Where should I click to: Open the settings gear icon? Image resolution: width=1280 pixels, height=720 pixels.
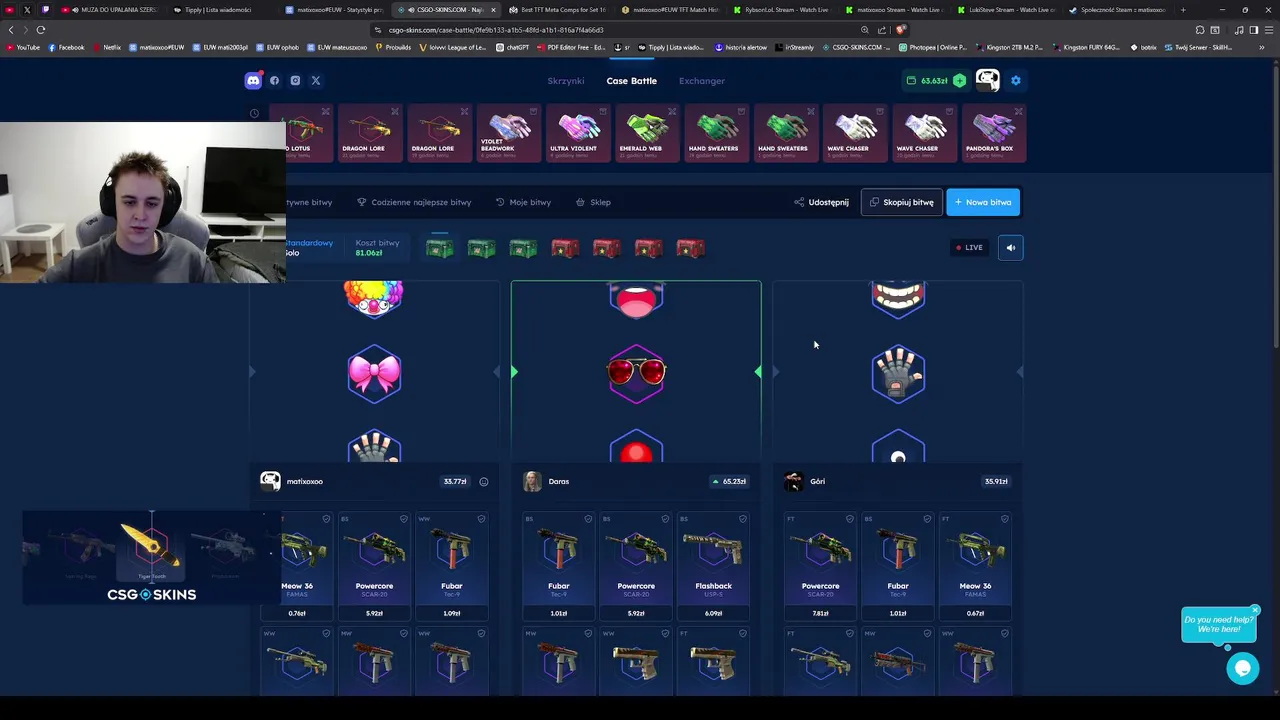(1016, 81)
